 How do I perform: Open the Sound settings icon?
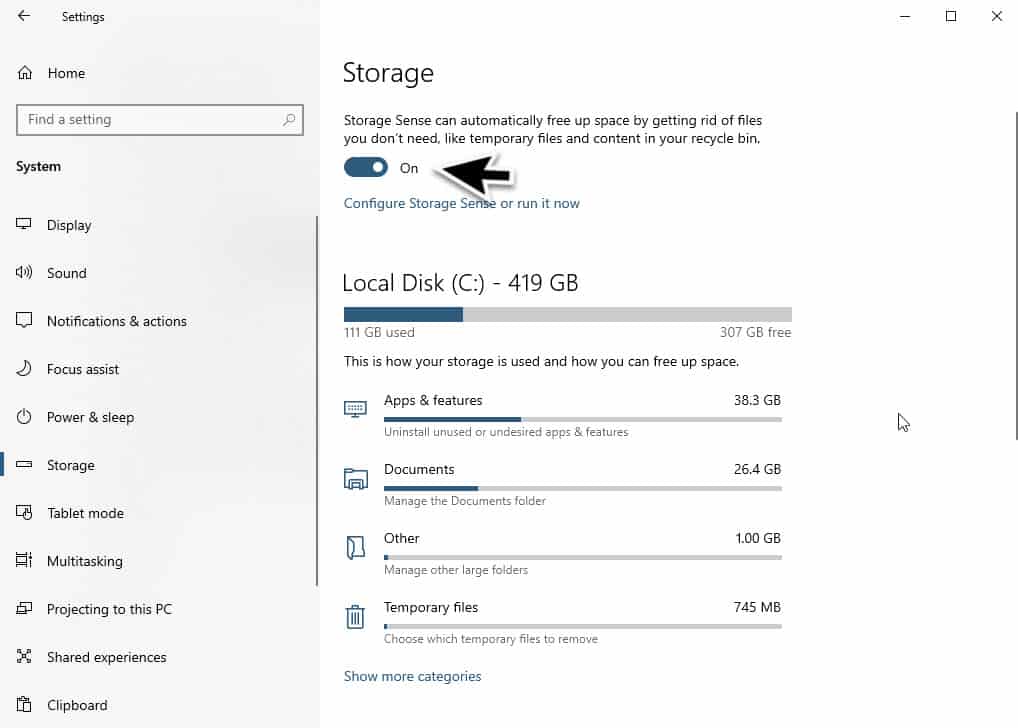[x=23, y=273]
